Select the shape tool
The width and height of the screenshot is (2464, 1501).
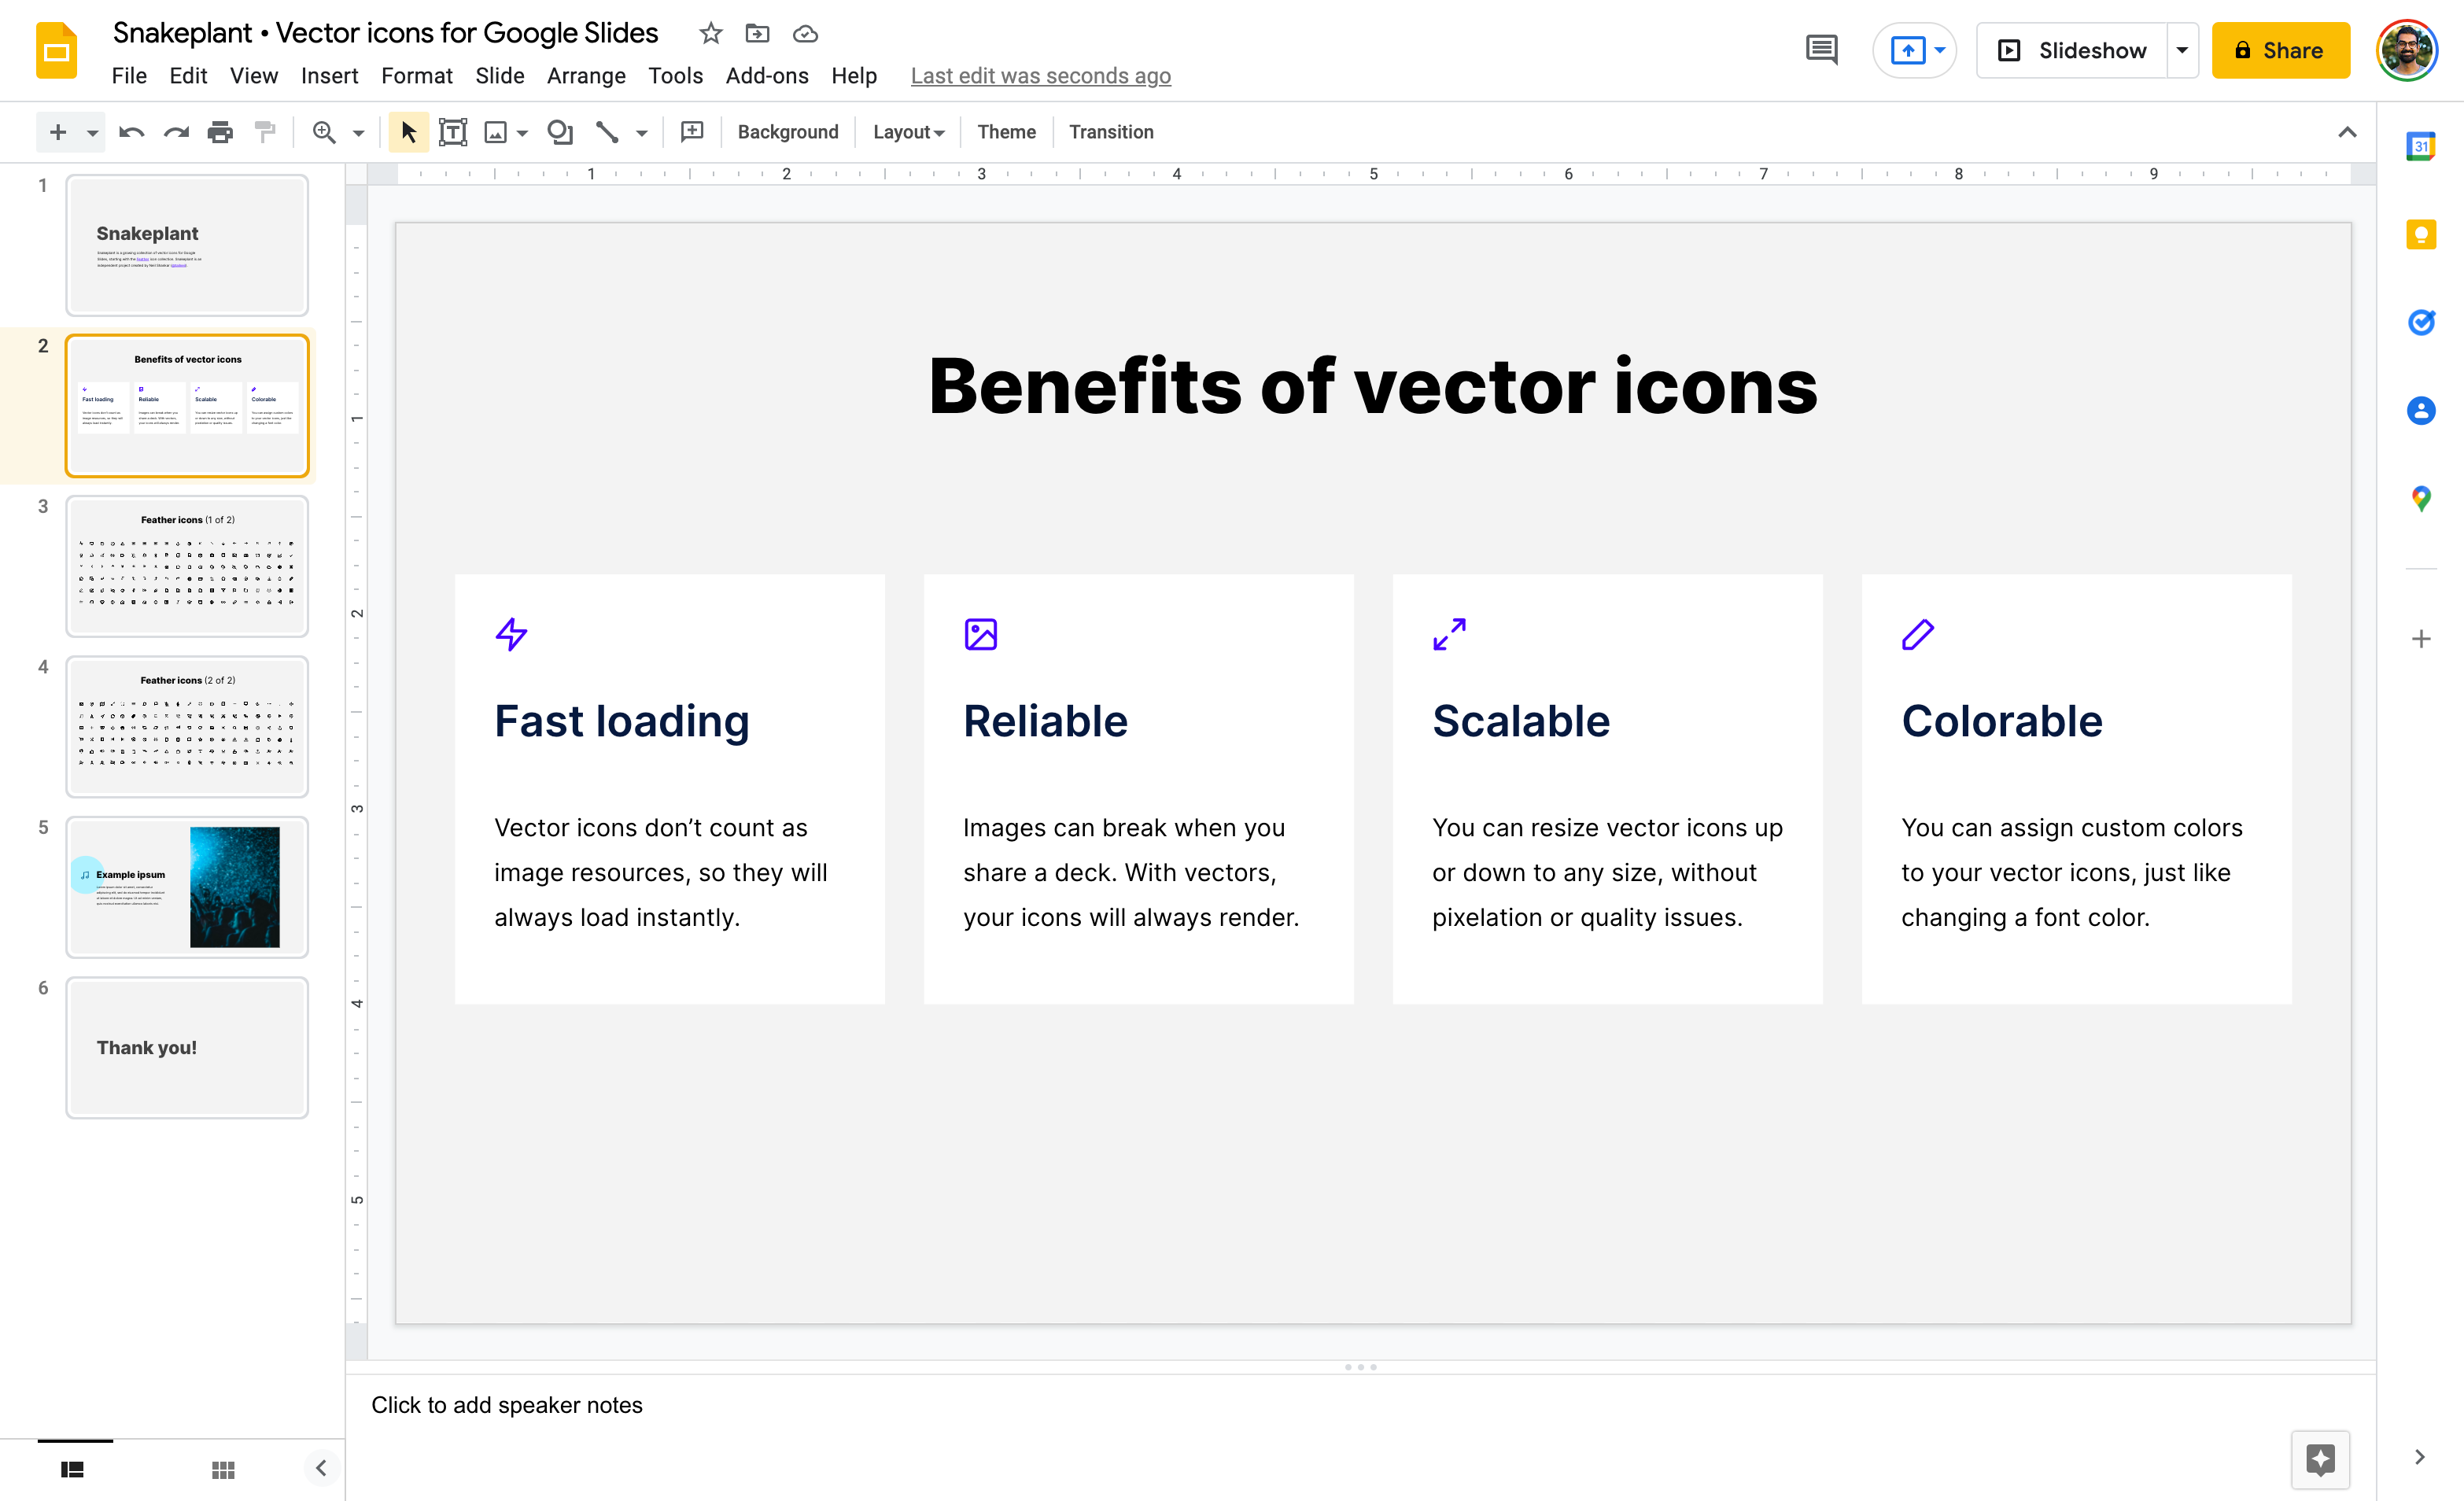tap(560, 132)
